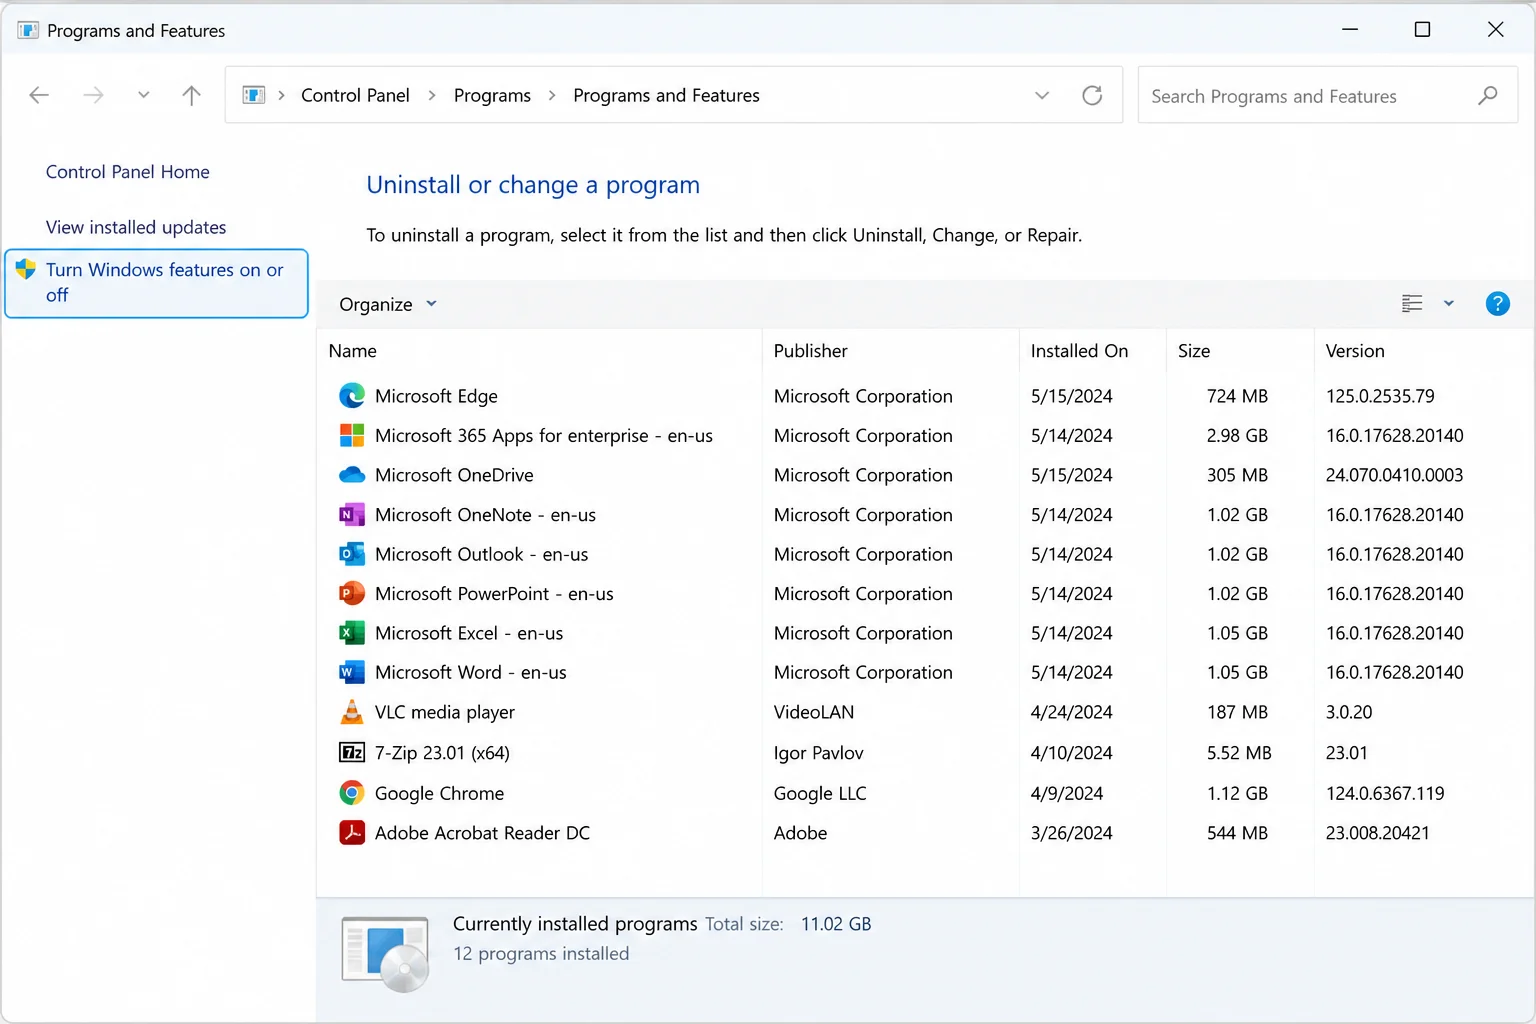Viewport: 1536px width, 1024px height.
Task: Select the Google Chrome name text
Action: coord(439,793)
